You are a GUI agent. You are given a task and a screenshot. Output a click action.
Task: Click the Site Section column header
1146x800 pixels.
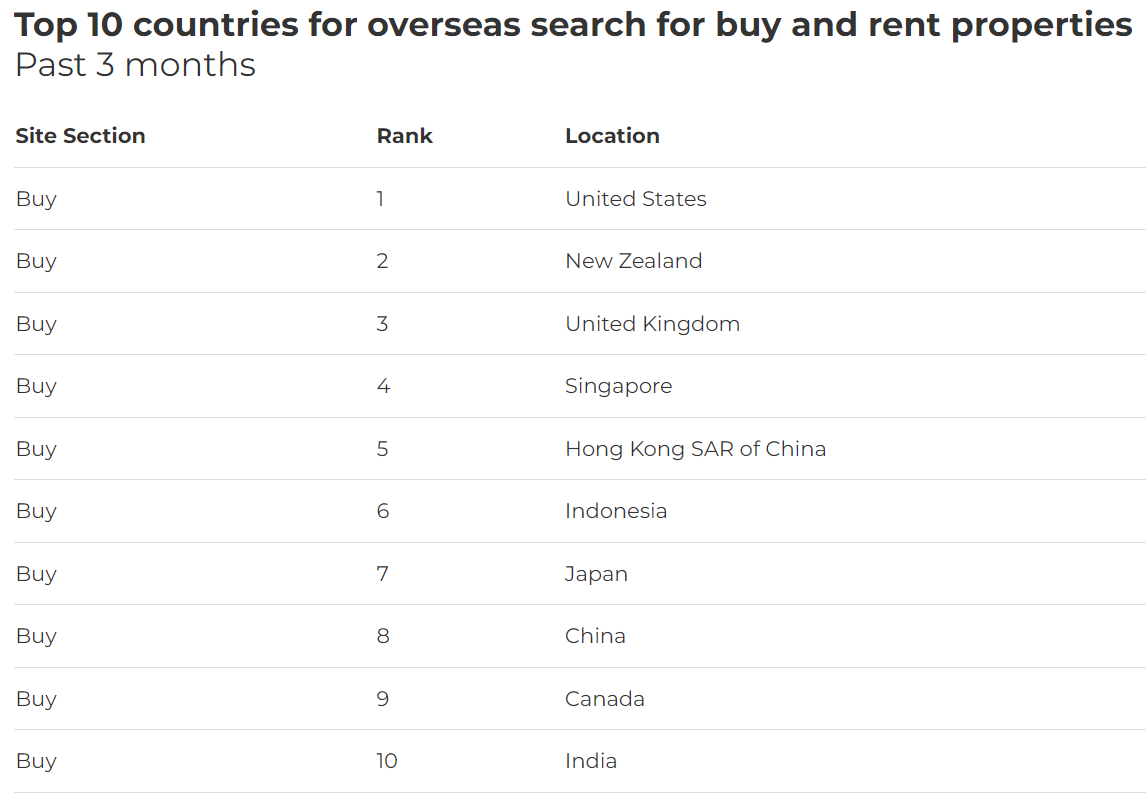click(80, 136)
